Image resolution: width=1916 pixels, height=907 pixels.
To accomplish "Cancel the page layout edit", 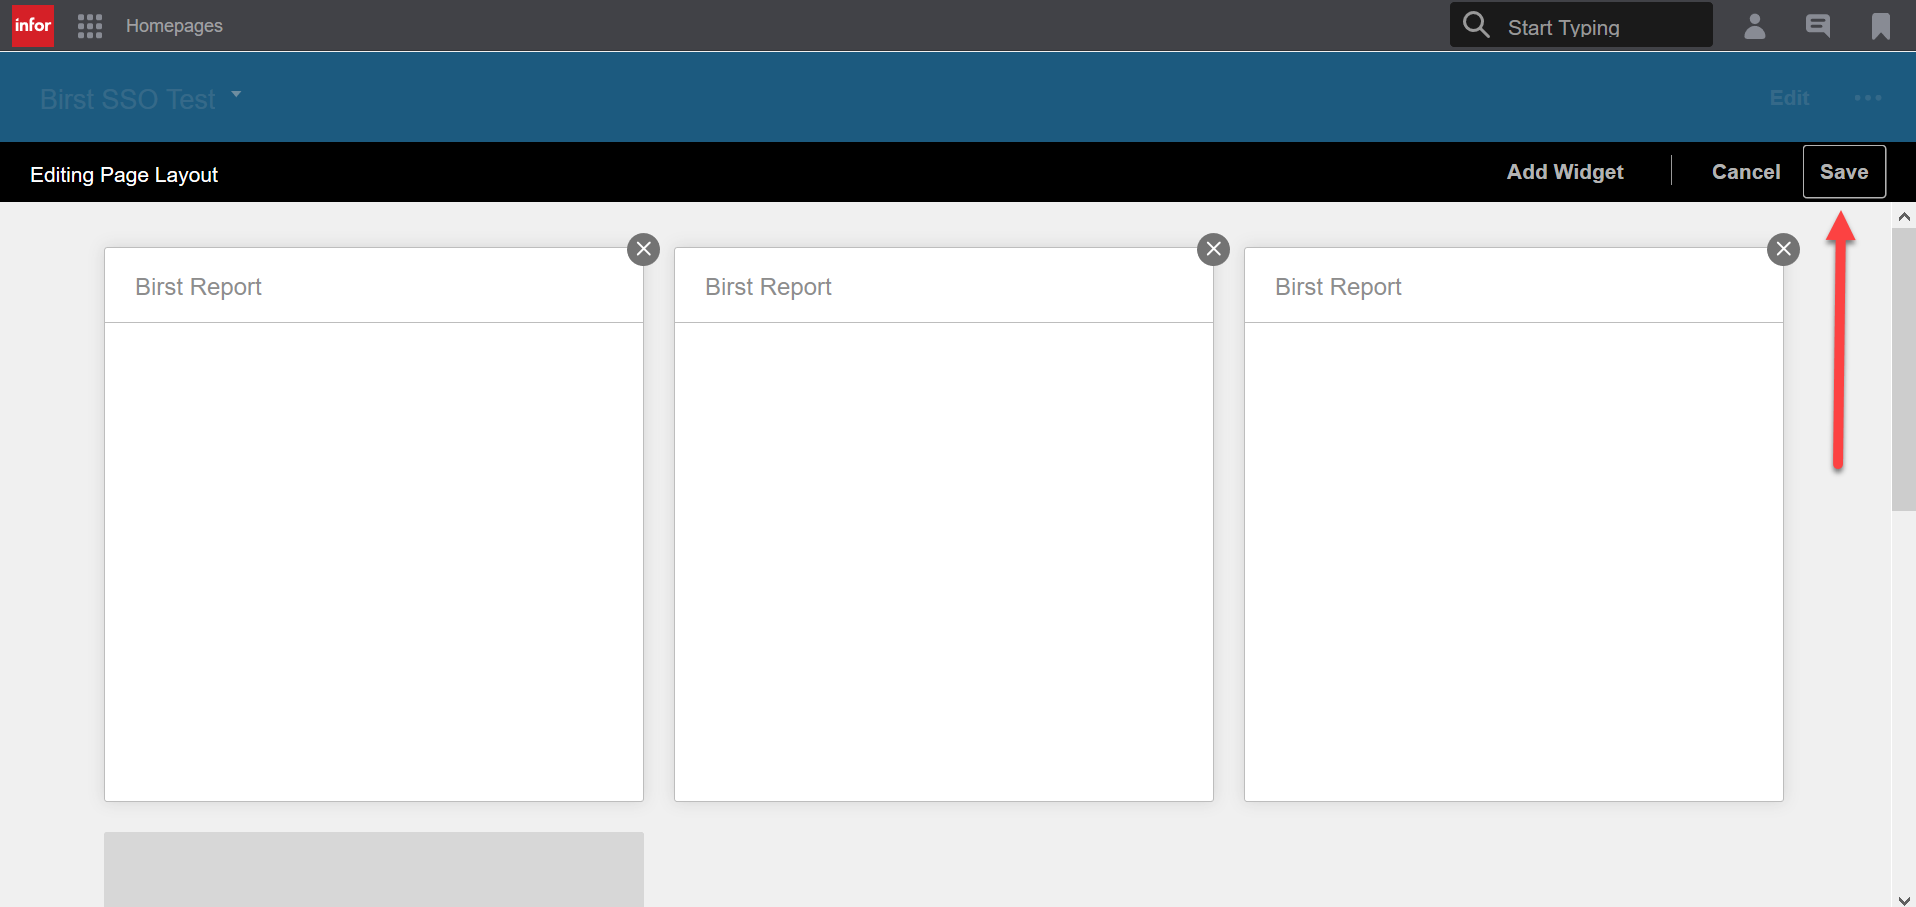I will click(1746, 172).
